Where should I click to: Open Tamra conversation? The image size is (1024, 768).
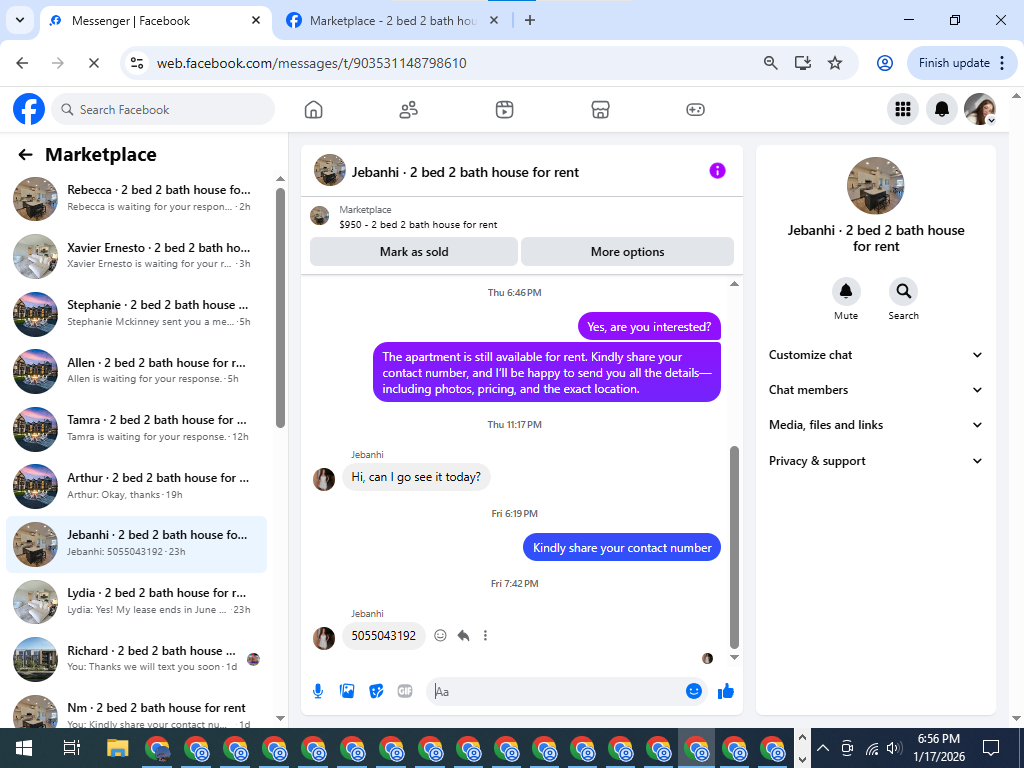137,428
